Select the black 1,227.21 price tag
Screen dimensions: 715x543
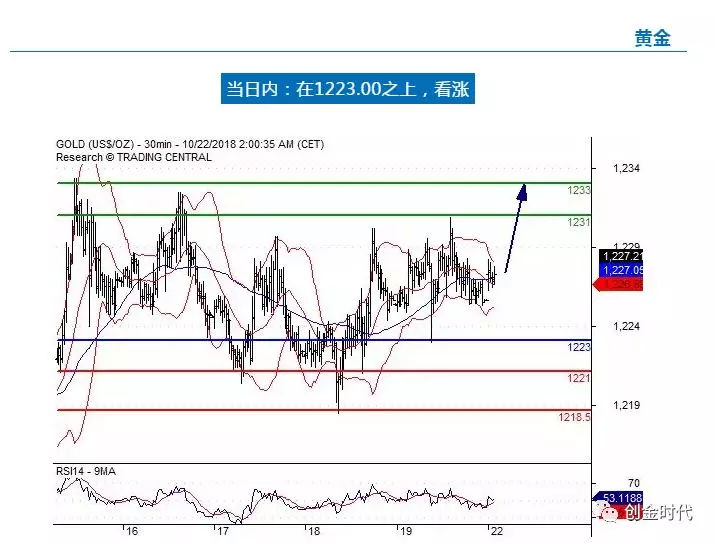(621, 256)
